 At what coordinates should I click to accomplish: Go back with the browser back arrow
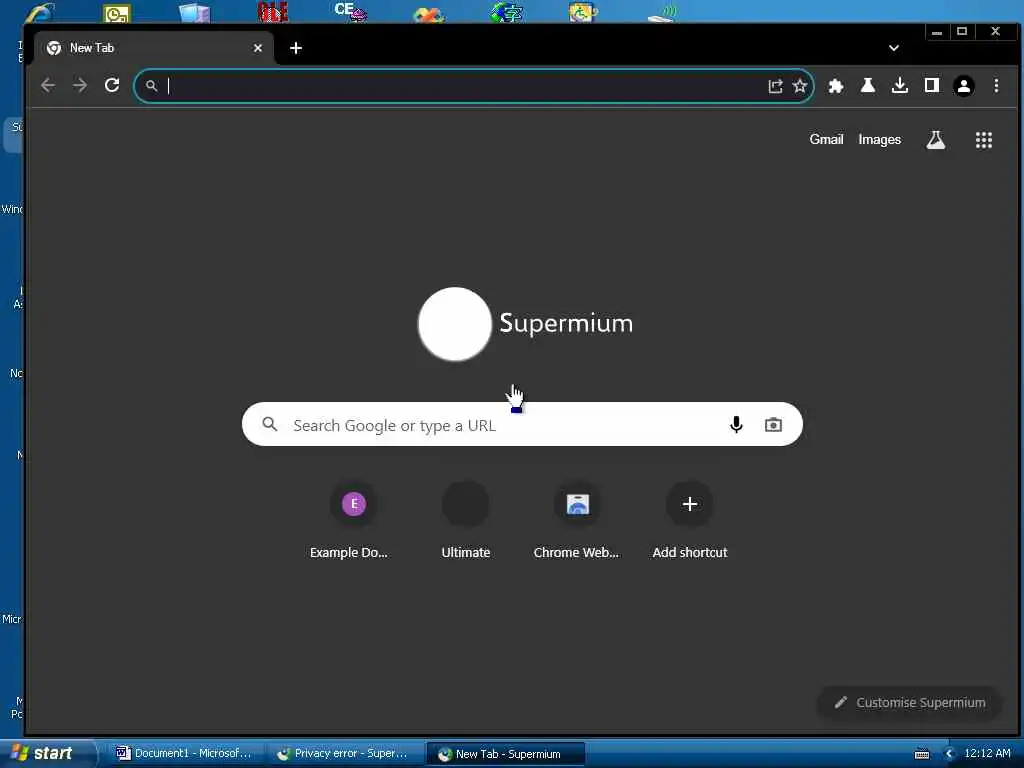pyautogui.click(x=48, y=86)
